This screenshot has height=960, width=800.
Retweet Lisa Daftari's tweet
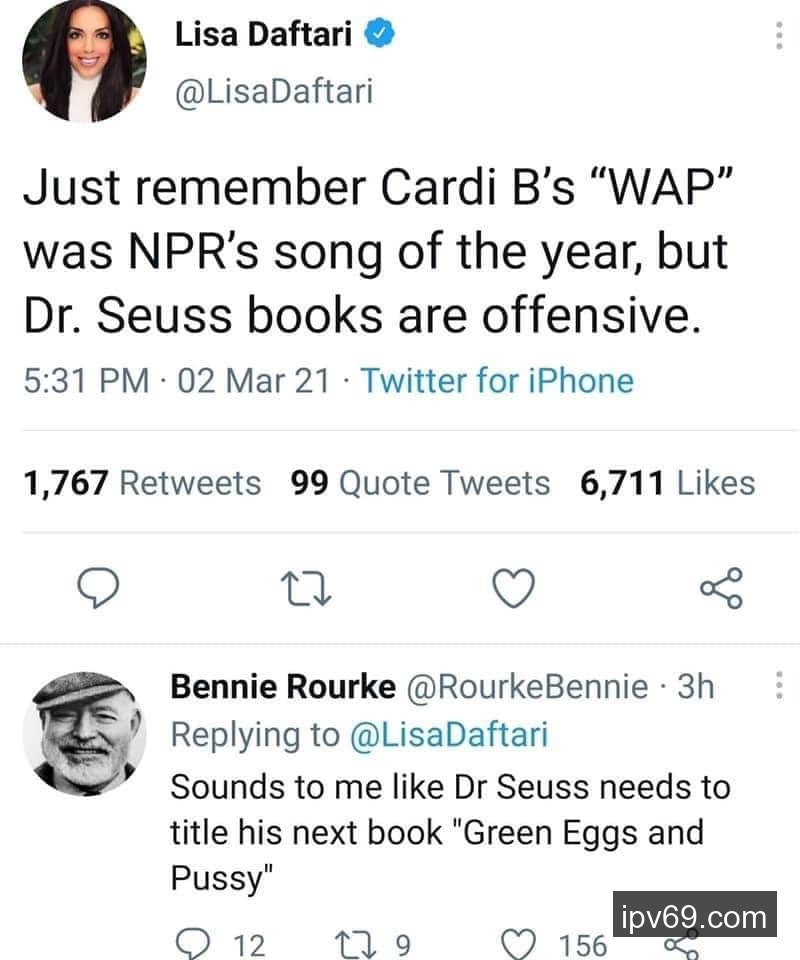(307, 588)
